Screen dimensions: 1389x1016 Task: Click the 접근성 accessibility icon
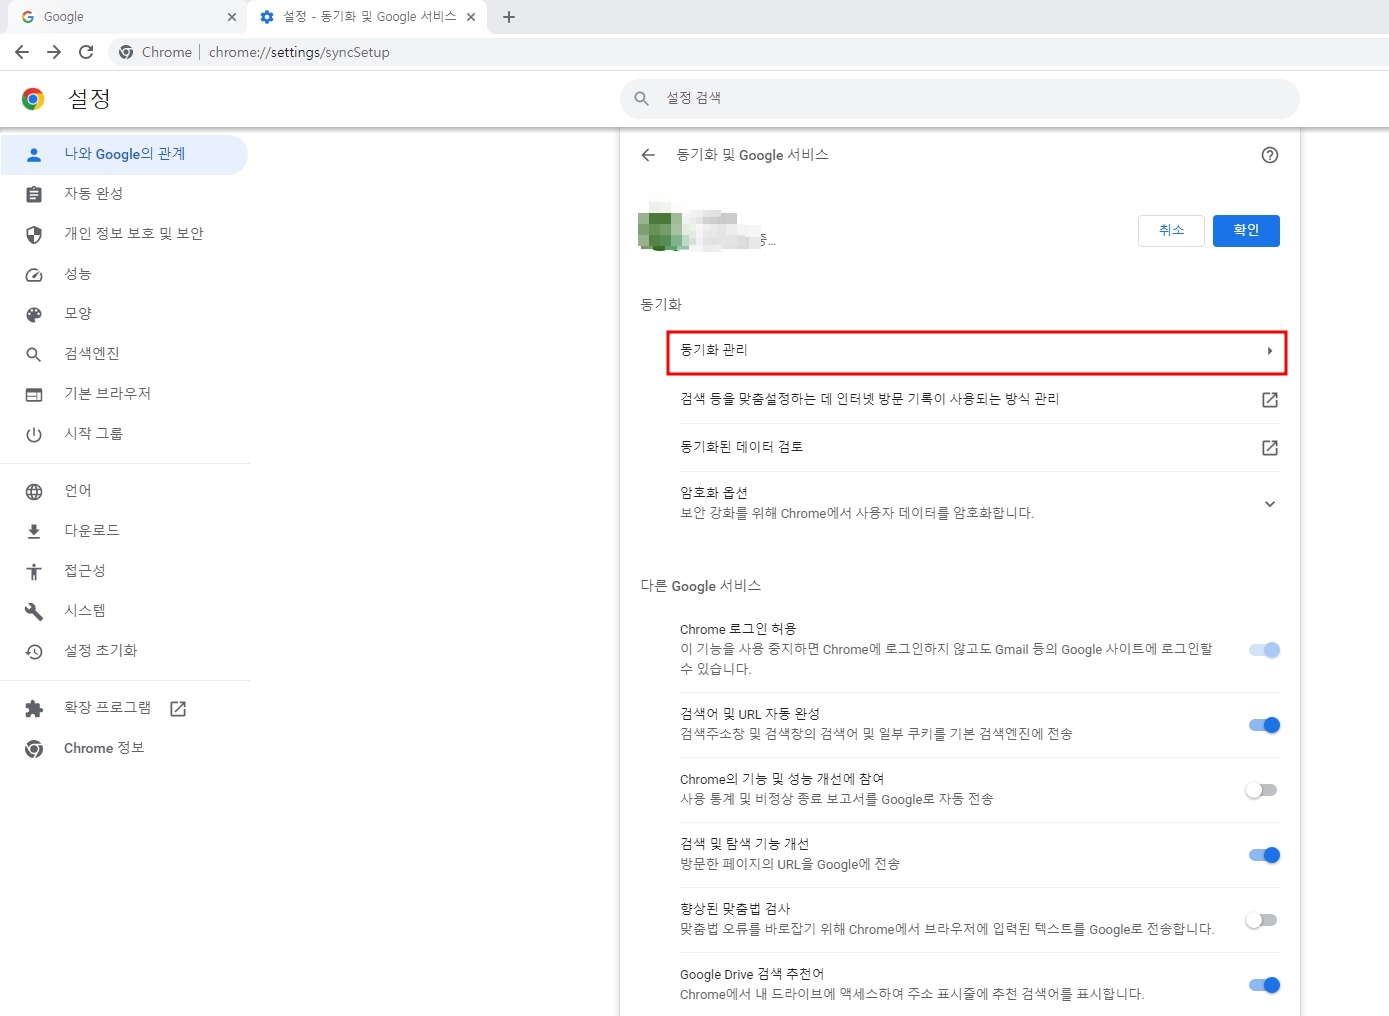34,571
